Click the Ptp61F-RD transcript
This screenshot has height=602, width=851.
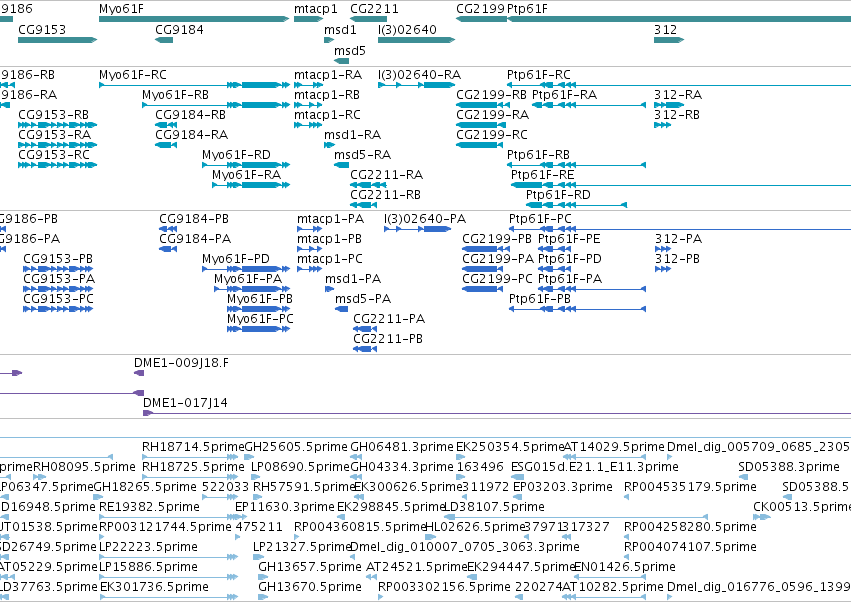coord(576,205)
